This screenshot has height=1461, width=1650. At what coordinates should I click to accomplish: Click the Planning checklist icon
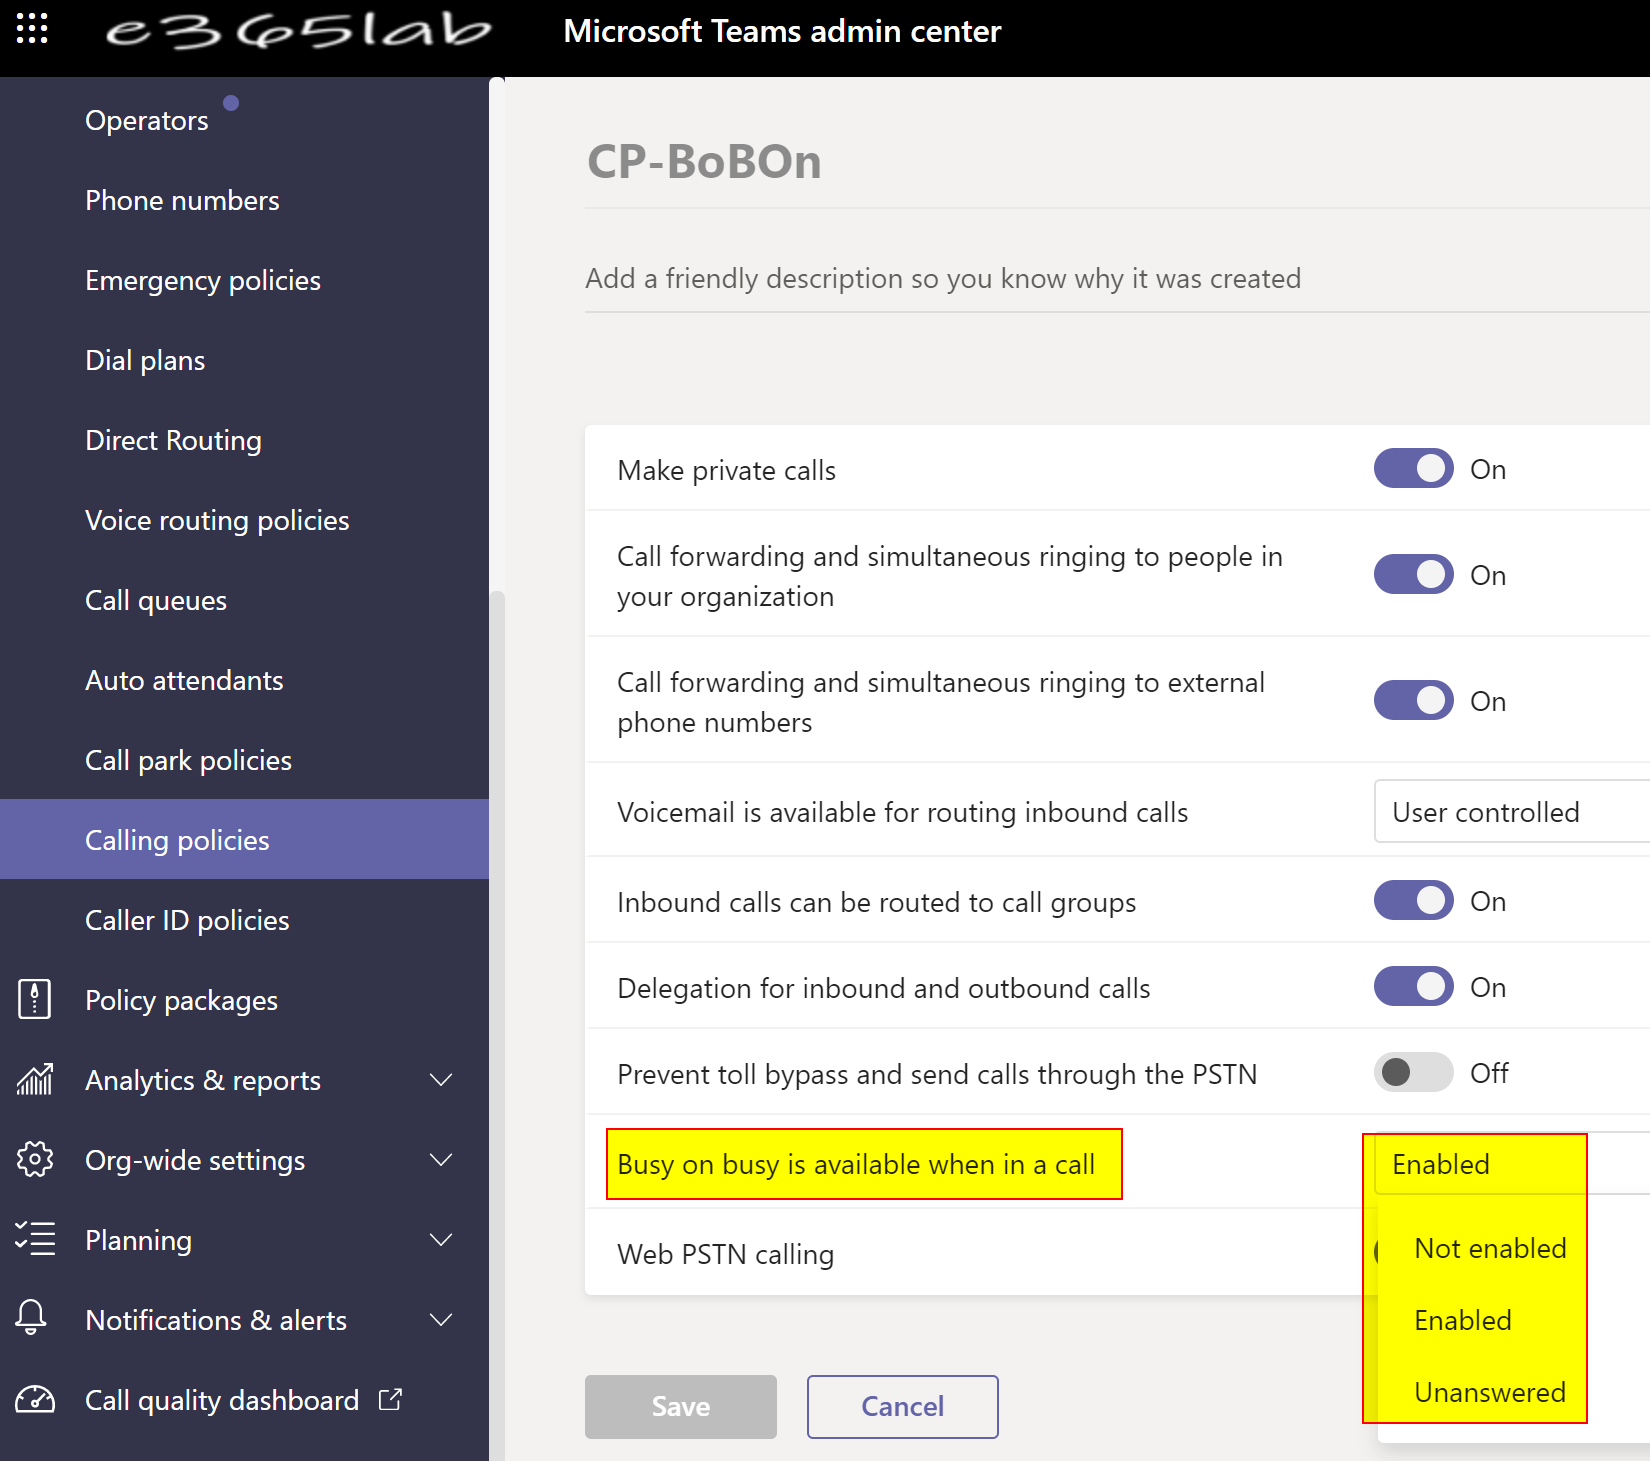(34, 1239)
